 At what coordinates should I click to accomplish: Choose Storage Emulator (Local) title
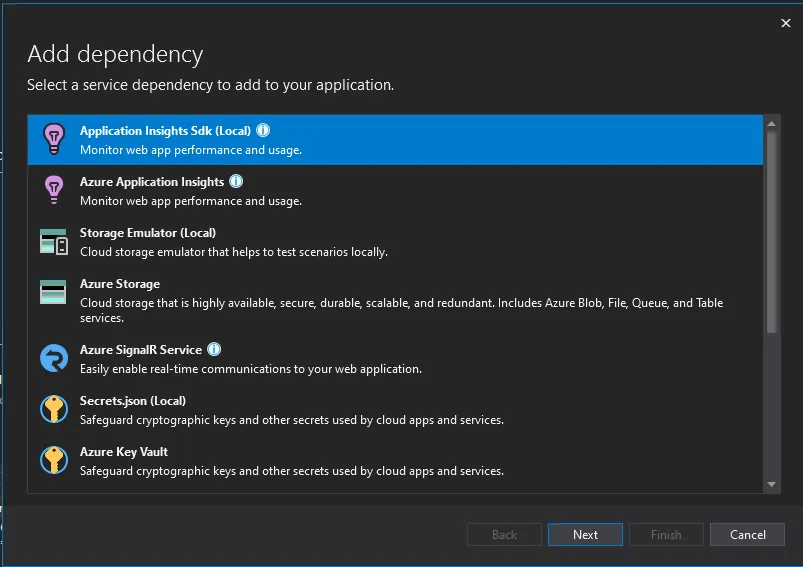coord(148,233)
